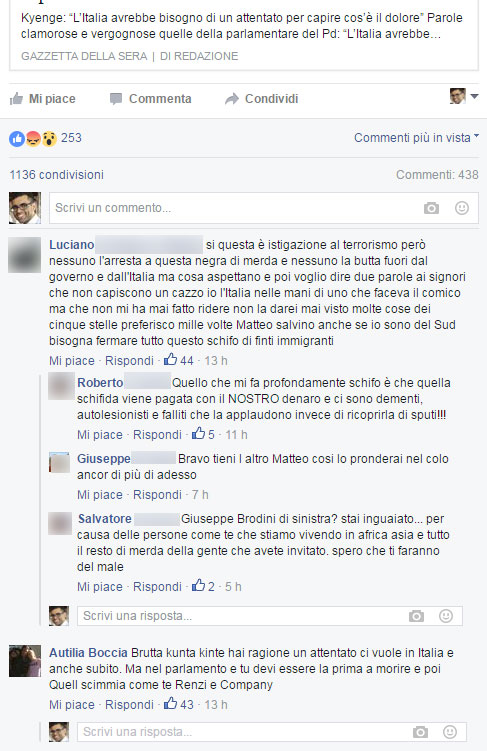Click Gazzetta della Sera article preview

click(244, 35)
